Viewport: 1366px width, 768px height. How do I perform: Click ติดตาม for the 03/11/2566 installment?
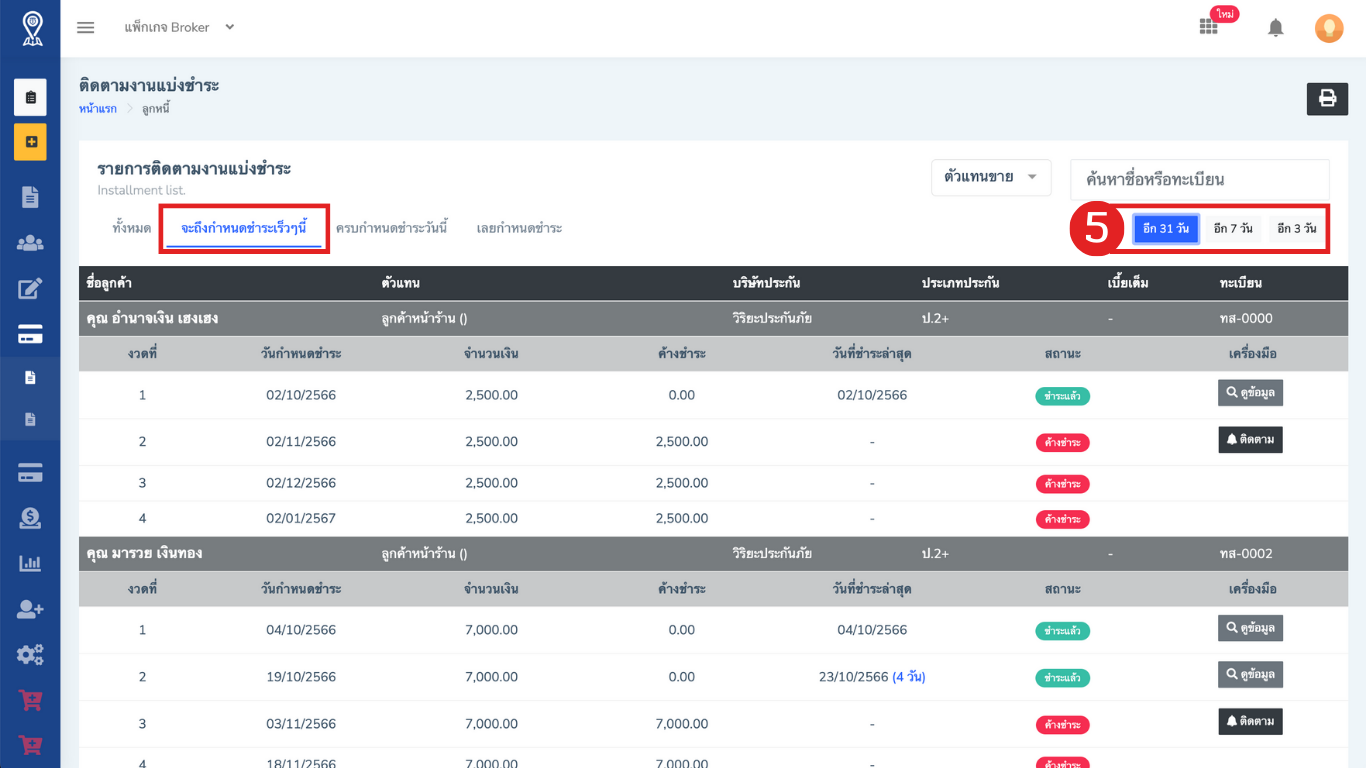click(1250, 722)
